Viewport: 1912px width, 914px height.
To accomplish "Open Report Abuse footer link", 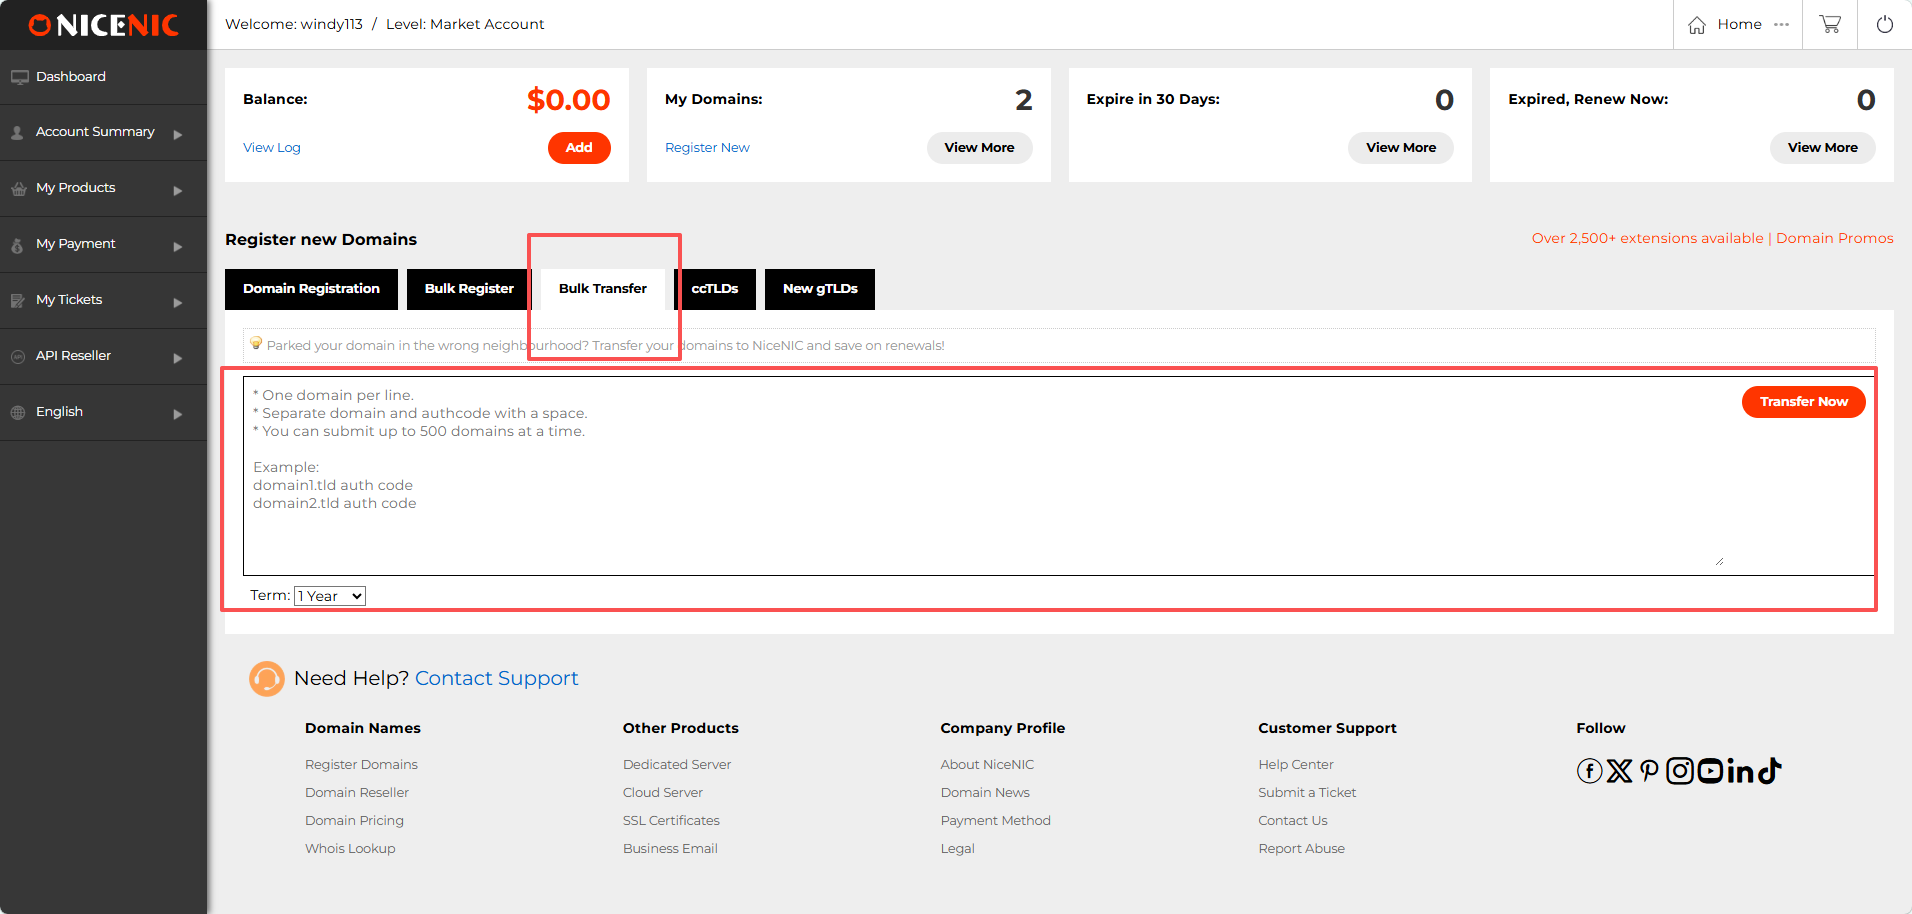I will (1301, 849).
